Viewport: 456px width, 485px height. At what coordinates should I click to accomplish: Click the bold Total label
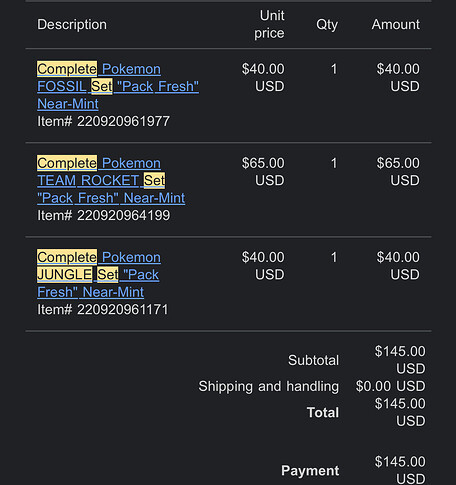tap(323, 412)
